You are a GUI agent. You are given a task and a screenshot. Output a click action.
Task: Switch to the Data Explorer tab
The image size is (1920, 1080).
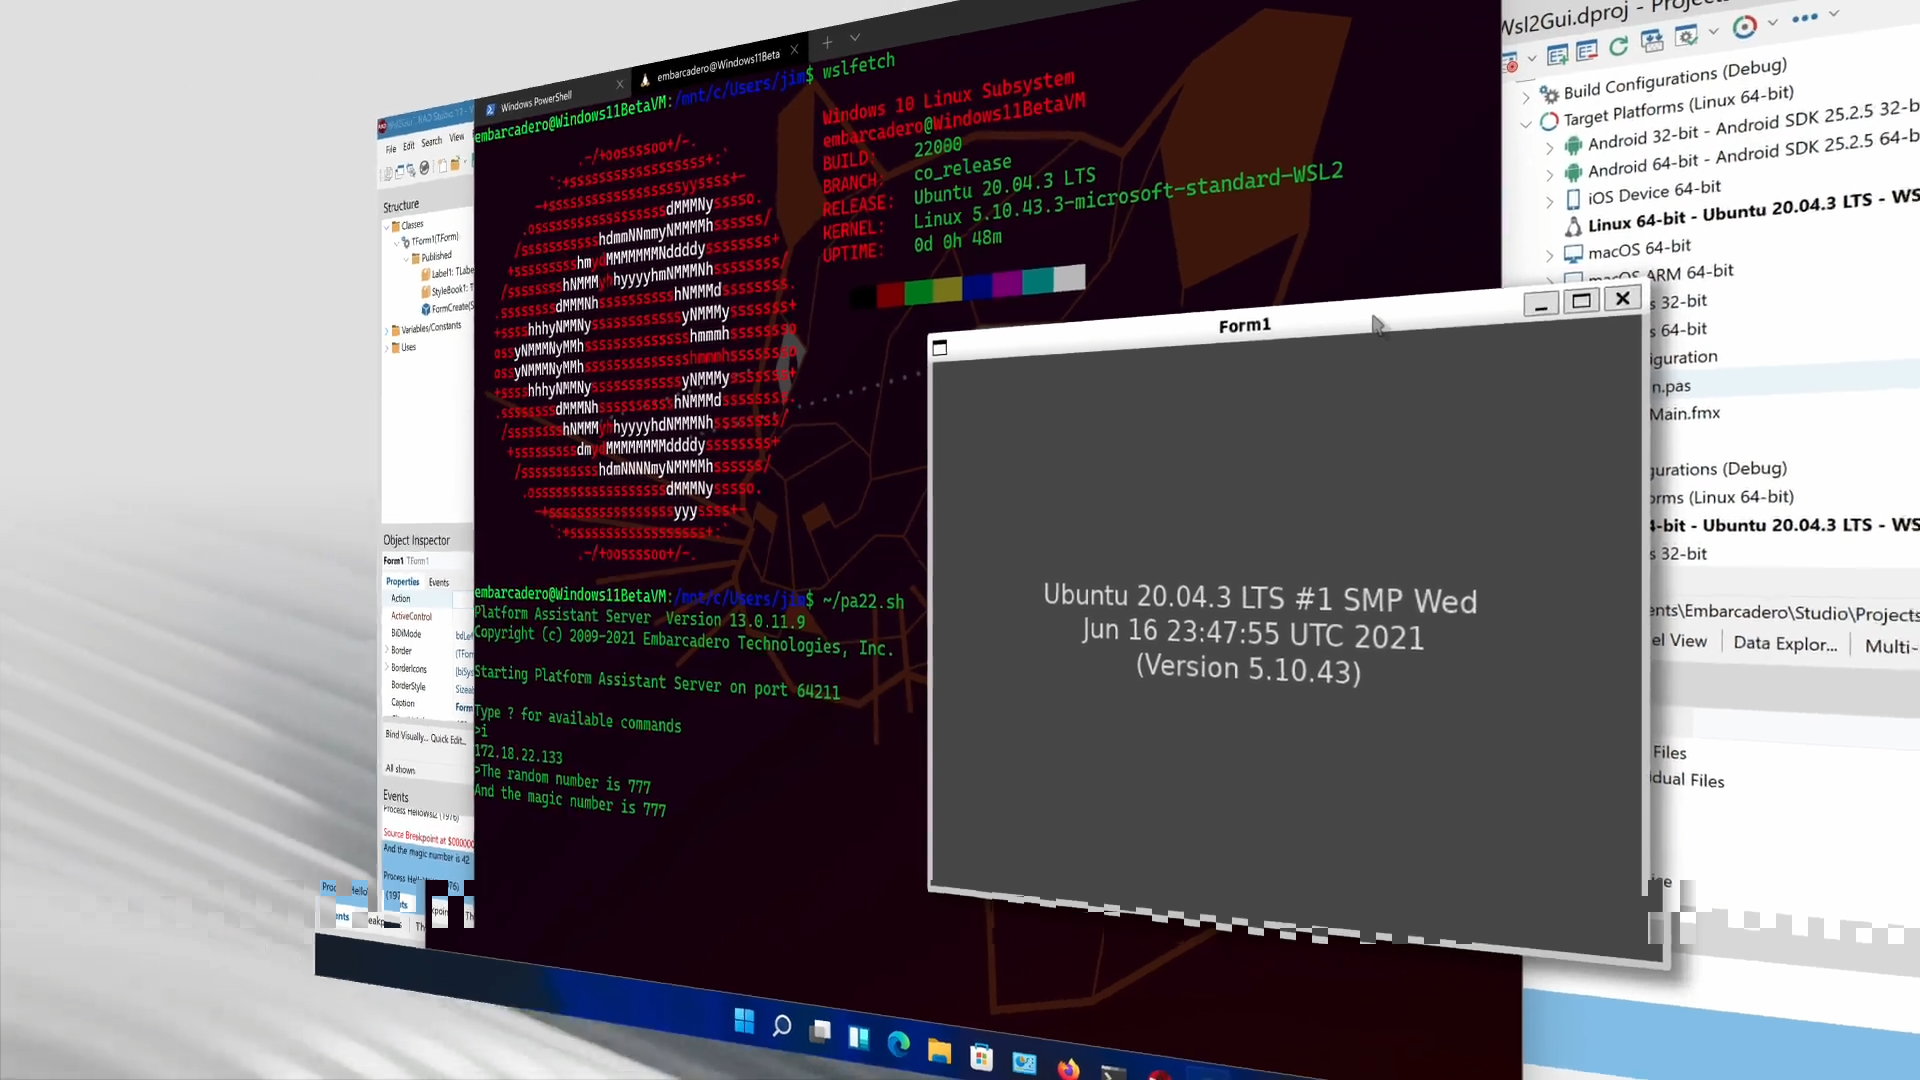click(1785, 643)
